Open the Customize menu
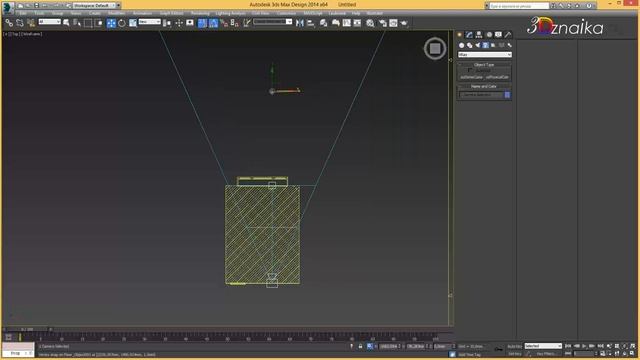Screen dimensions: 640x360 (x=286, y=13)
